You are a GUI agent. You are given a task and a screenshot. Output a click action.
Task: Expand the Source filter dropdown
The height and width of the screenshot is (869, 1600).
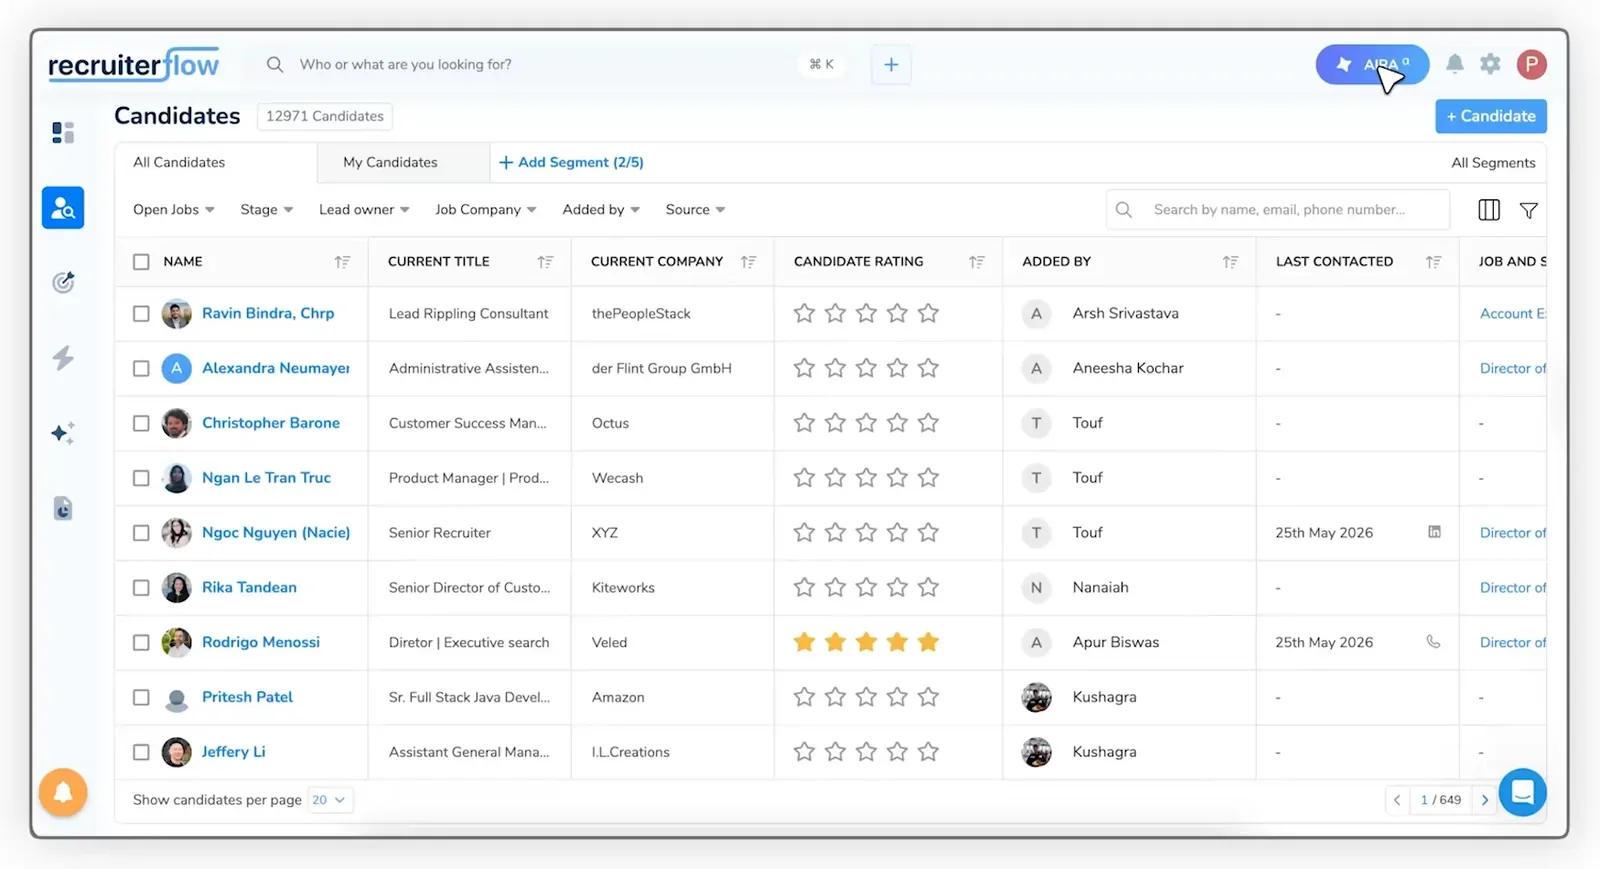tap(696, 210)
